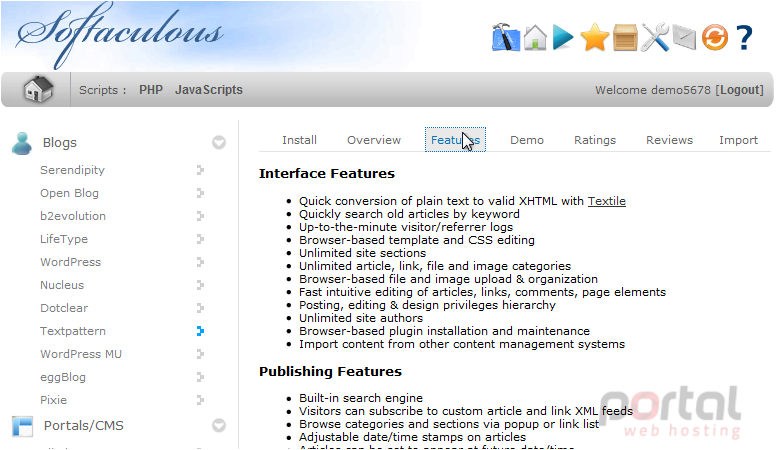This screenshot has height=450, width=776.
Task: Open ratings with gold star icon
Action: pos(594,38)
